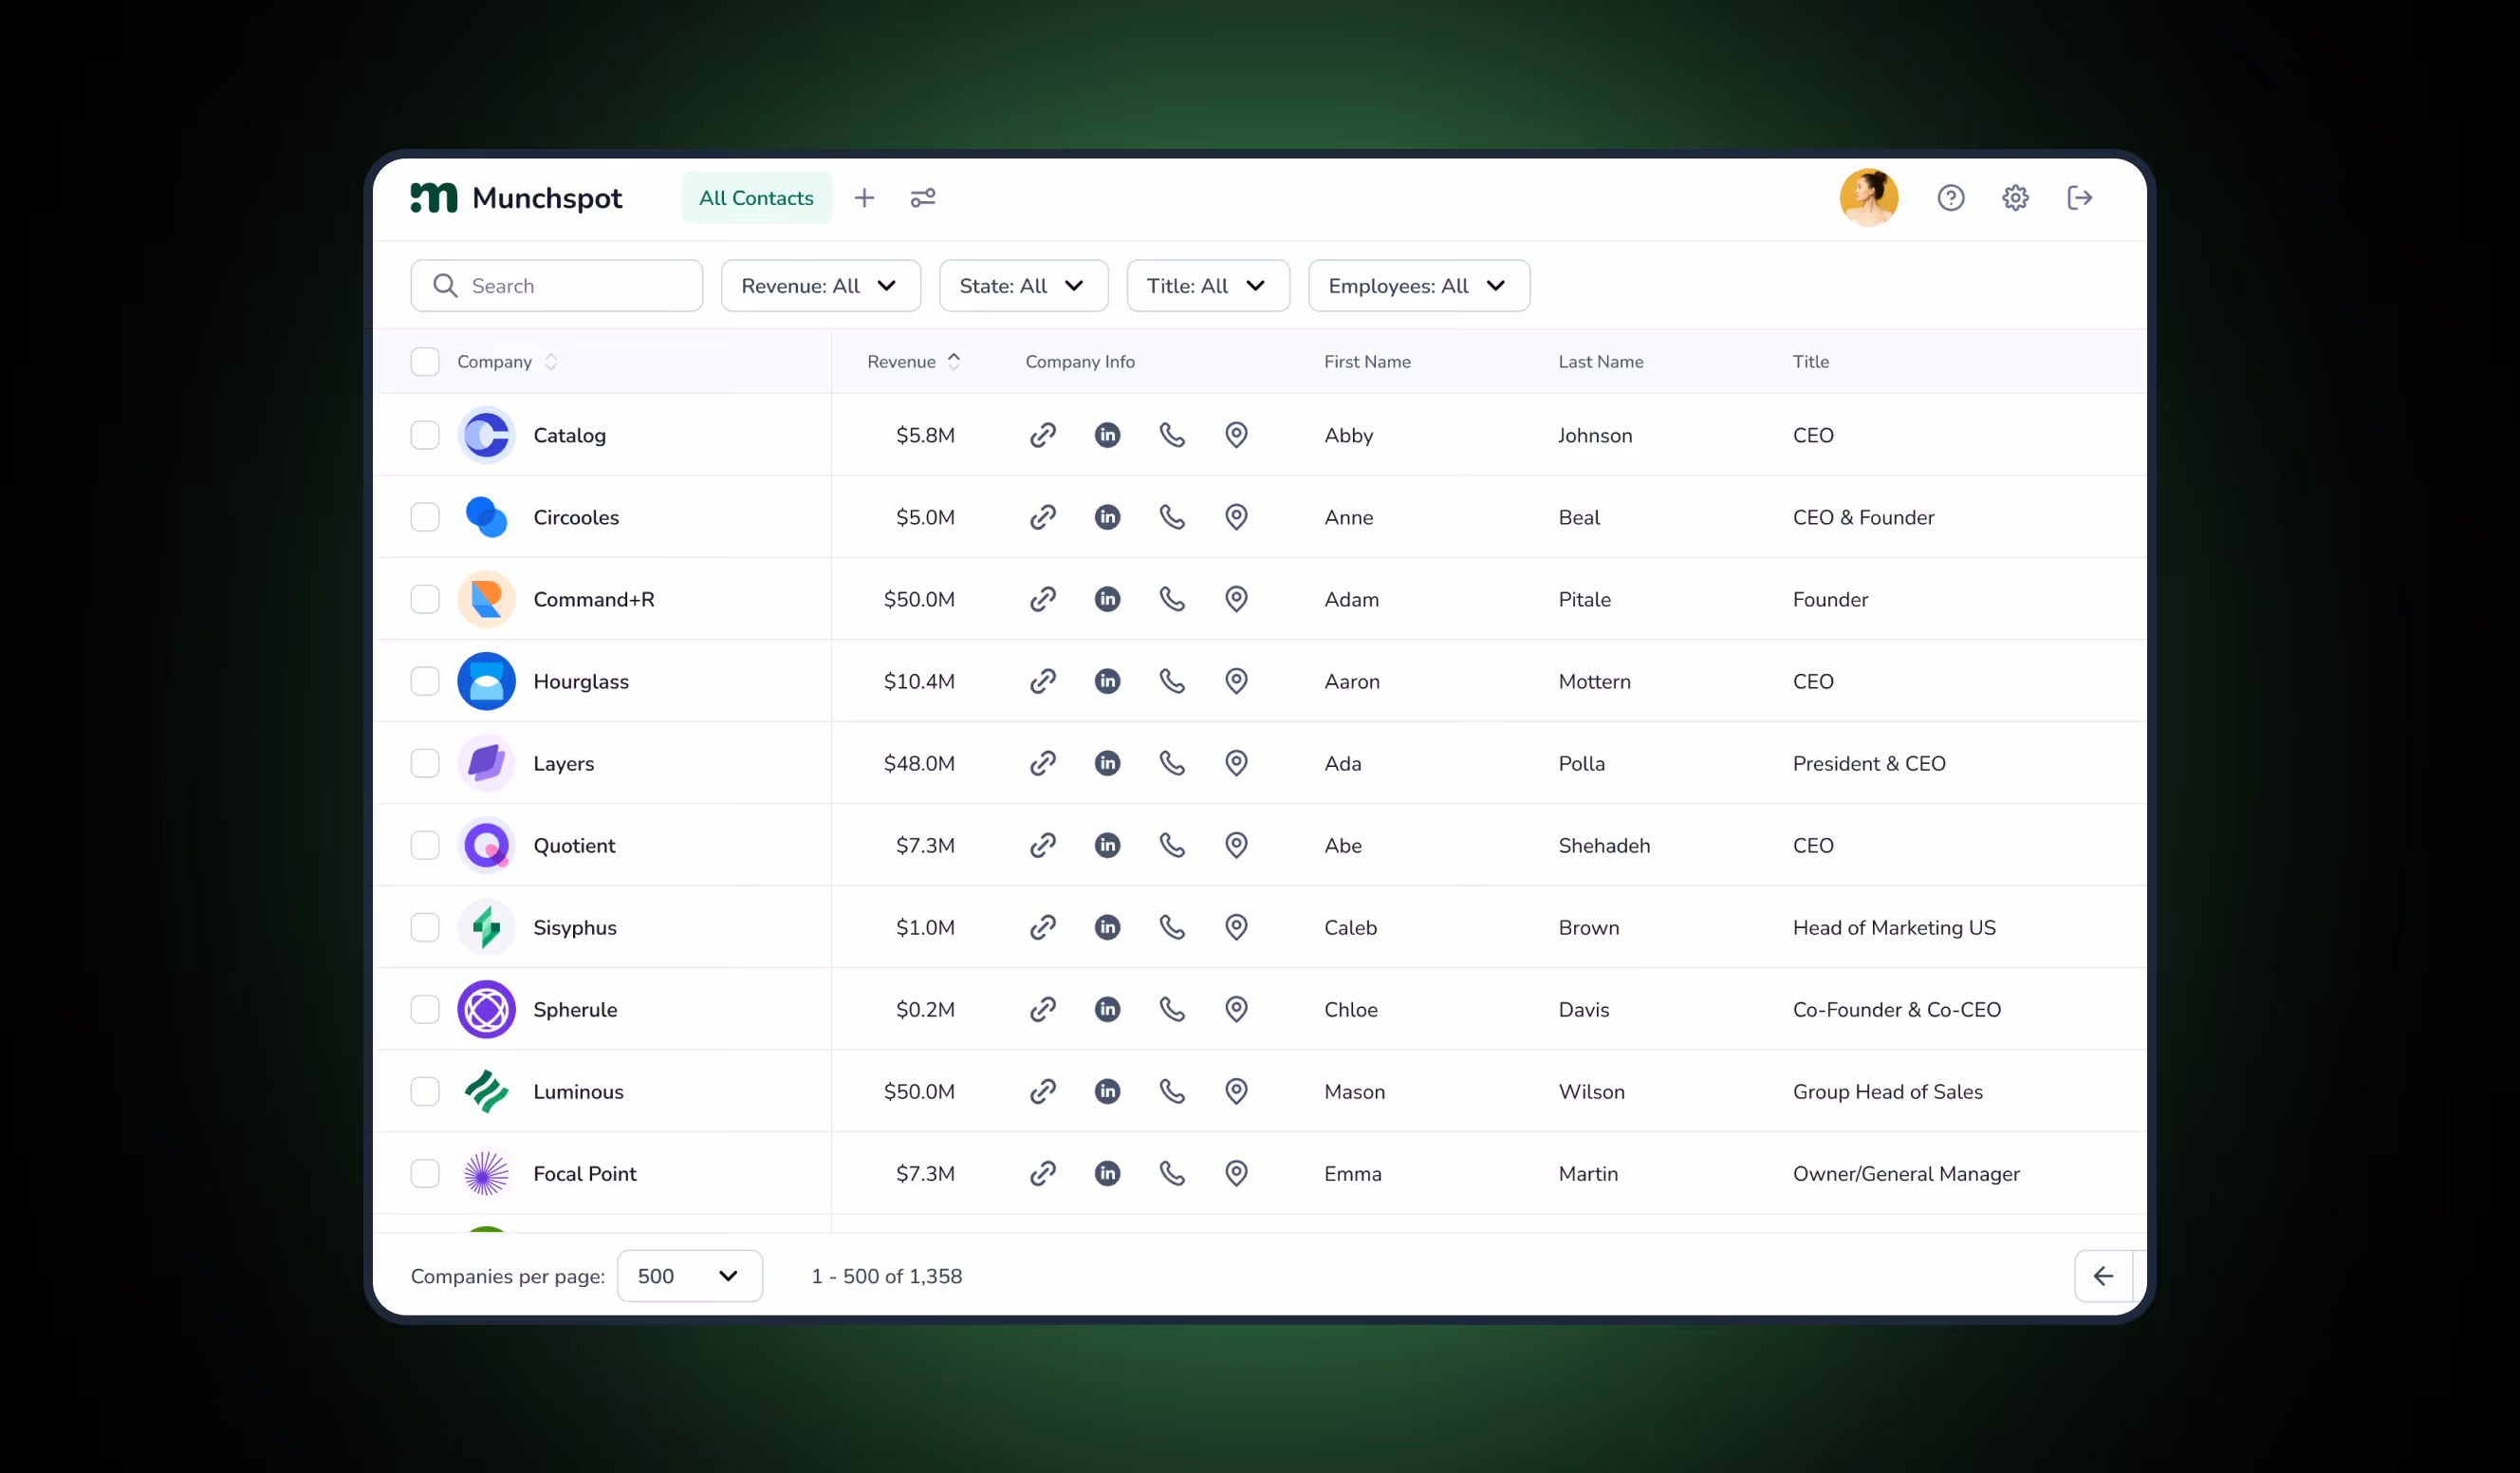Screen dimensions: 2520x1473
Task: Open the website link for Catalog
Action: coord(1043,435)
